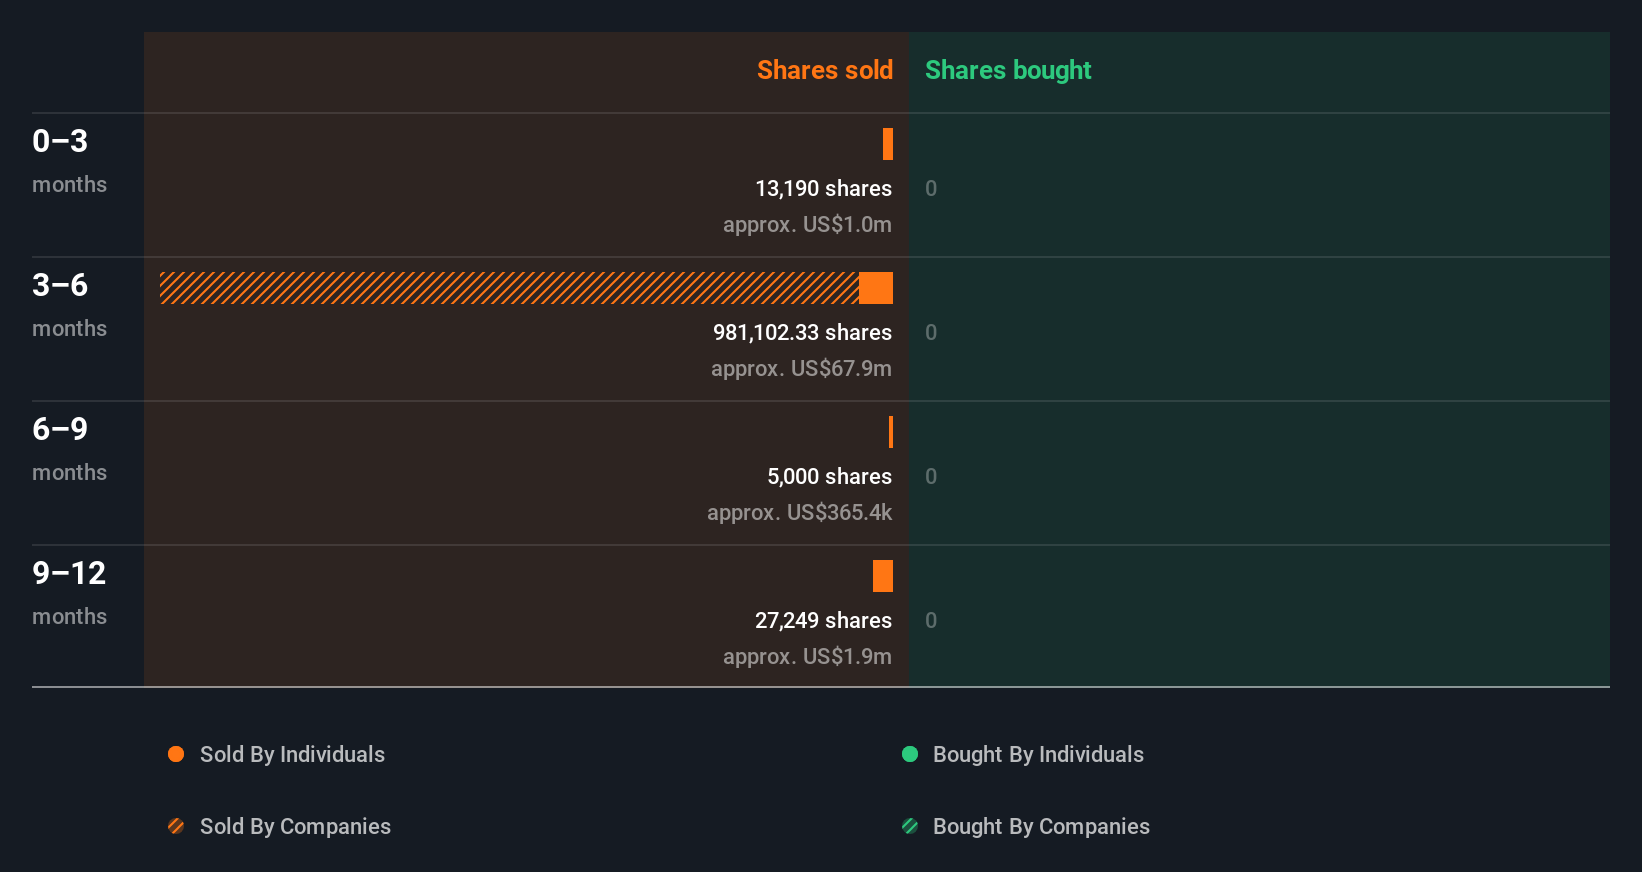The height and width of the screenshot is (872, 1642).
Task: Click the 981,102.33 shares value
Action: pyautogui.click(x=802, y=332)
